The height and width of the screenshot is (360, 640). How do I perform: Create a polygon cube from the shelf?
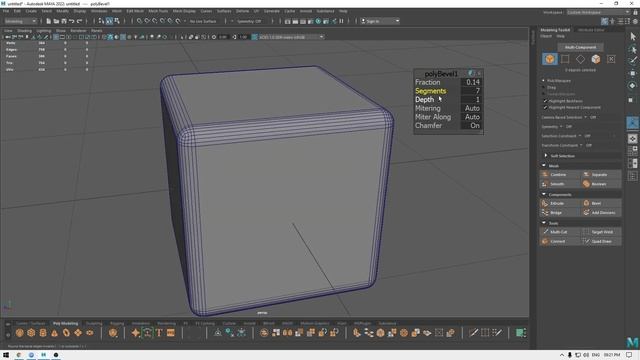click(31, 333)
